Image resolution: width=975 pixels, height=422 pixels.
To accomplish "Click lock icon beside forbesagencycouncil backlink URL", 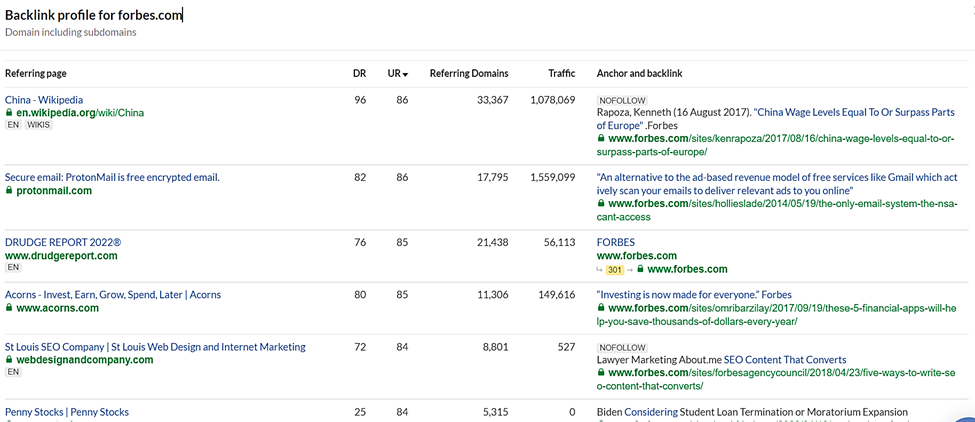I will pos(601,373).
